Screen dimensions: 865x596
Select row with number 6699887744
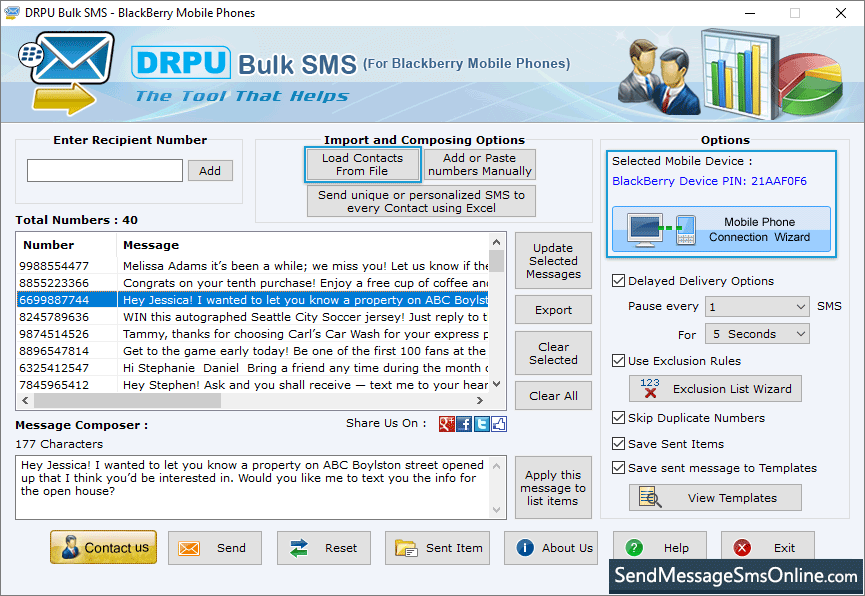point(253,300)
